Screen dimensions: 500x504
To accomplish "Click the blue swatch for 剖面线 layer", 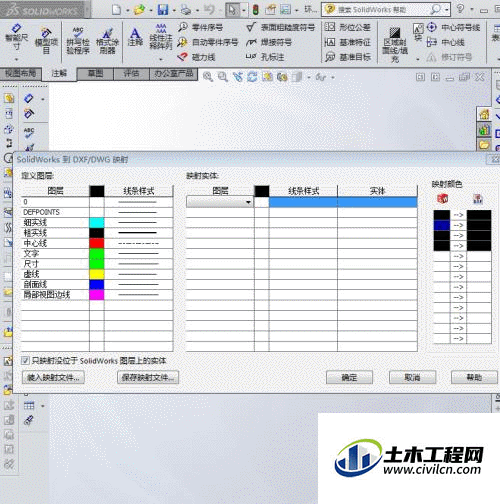I will coord(97,284).
